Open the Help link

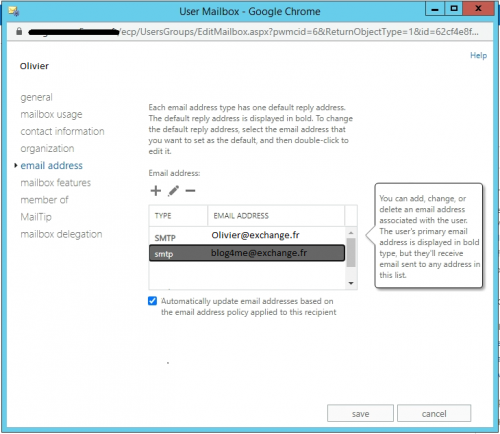478,55
